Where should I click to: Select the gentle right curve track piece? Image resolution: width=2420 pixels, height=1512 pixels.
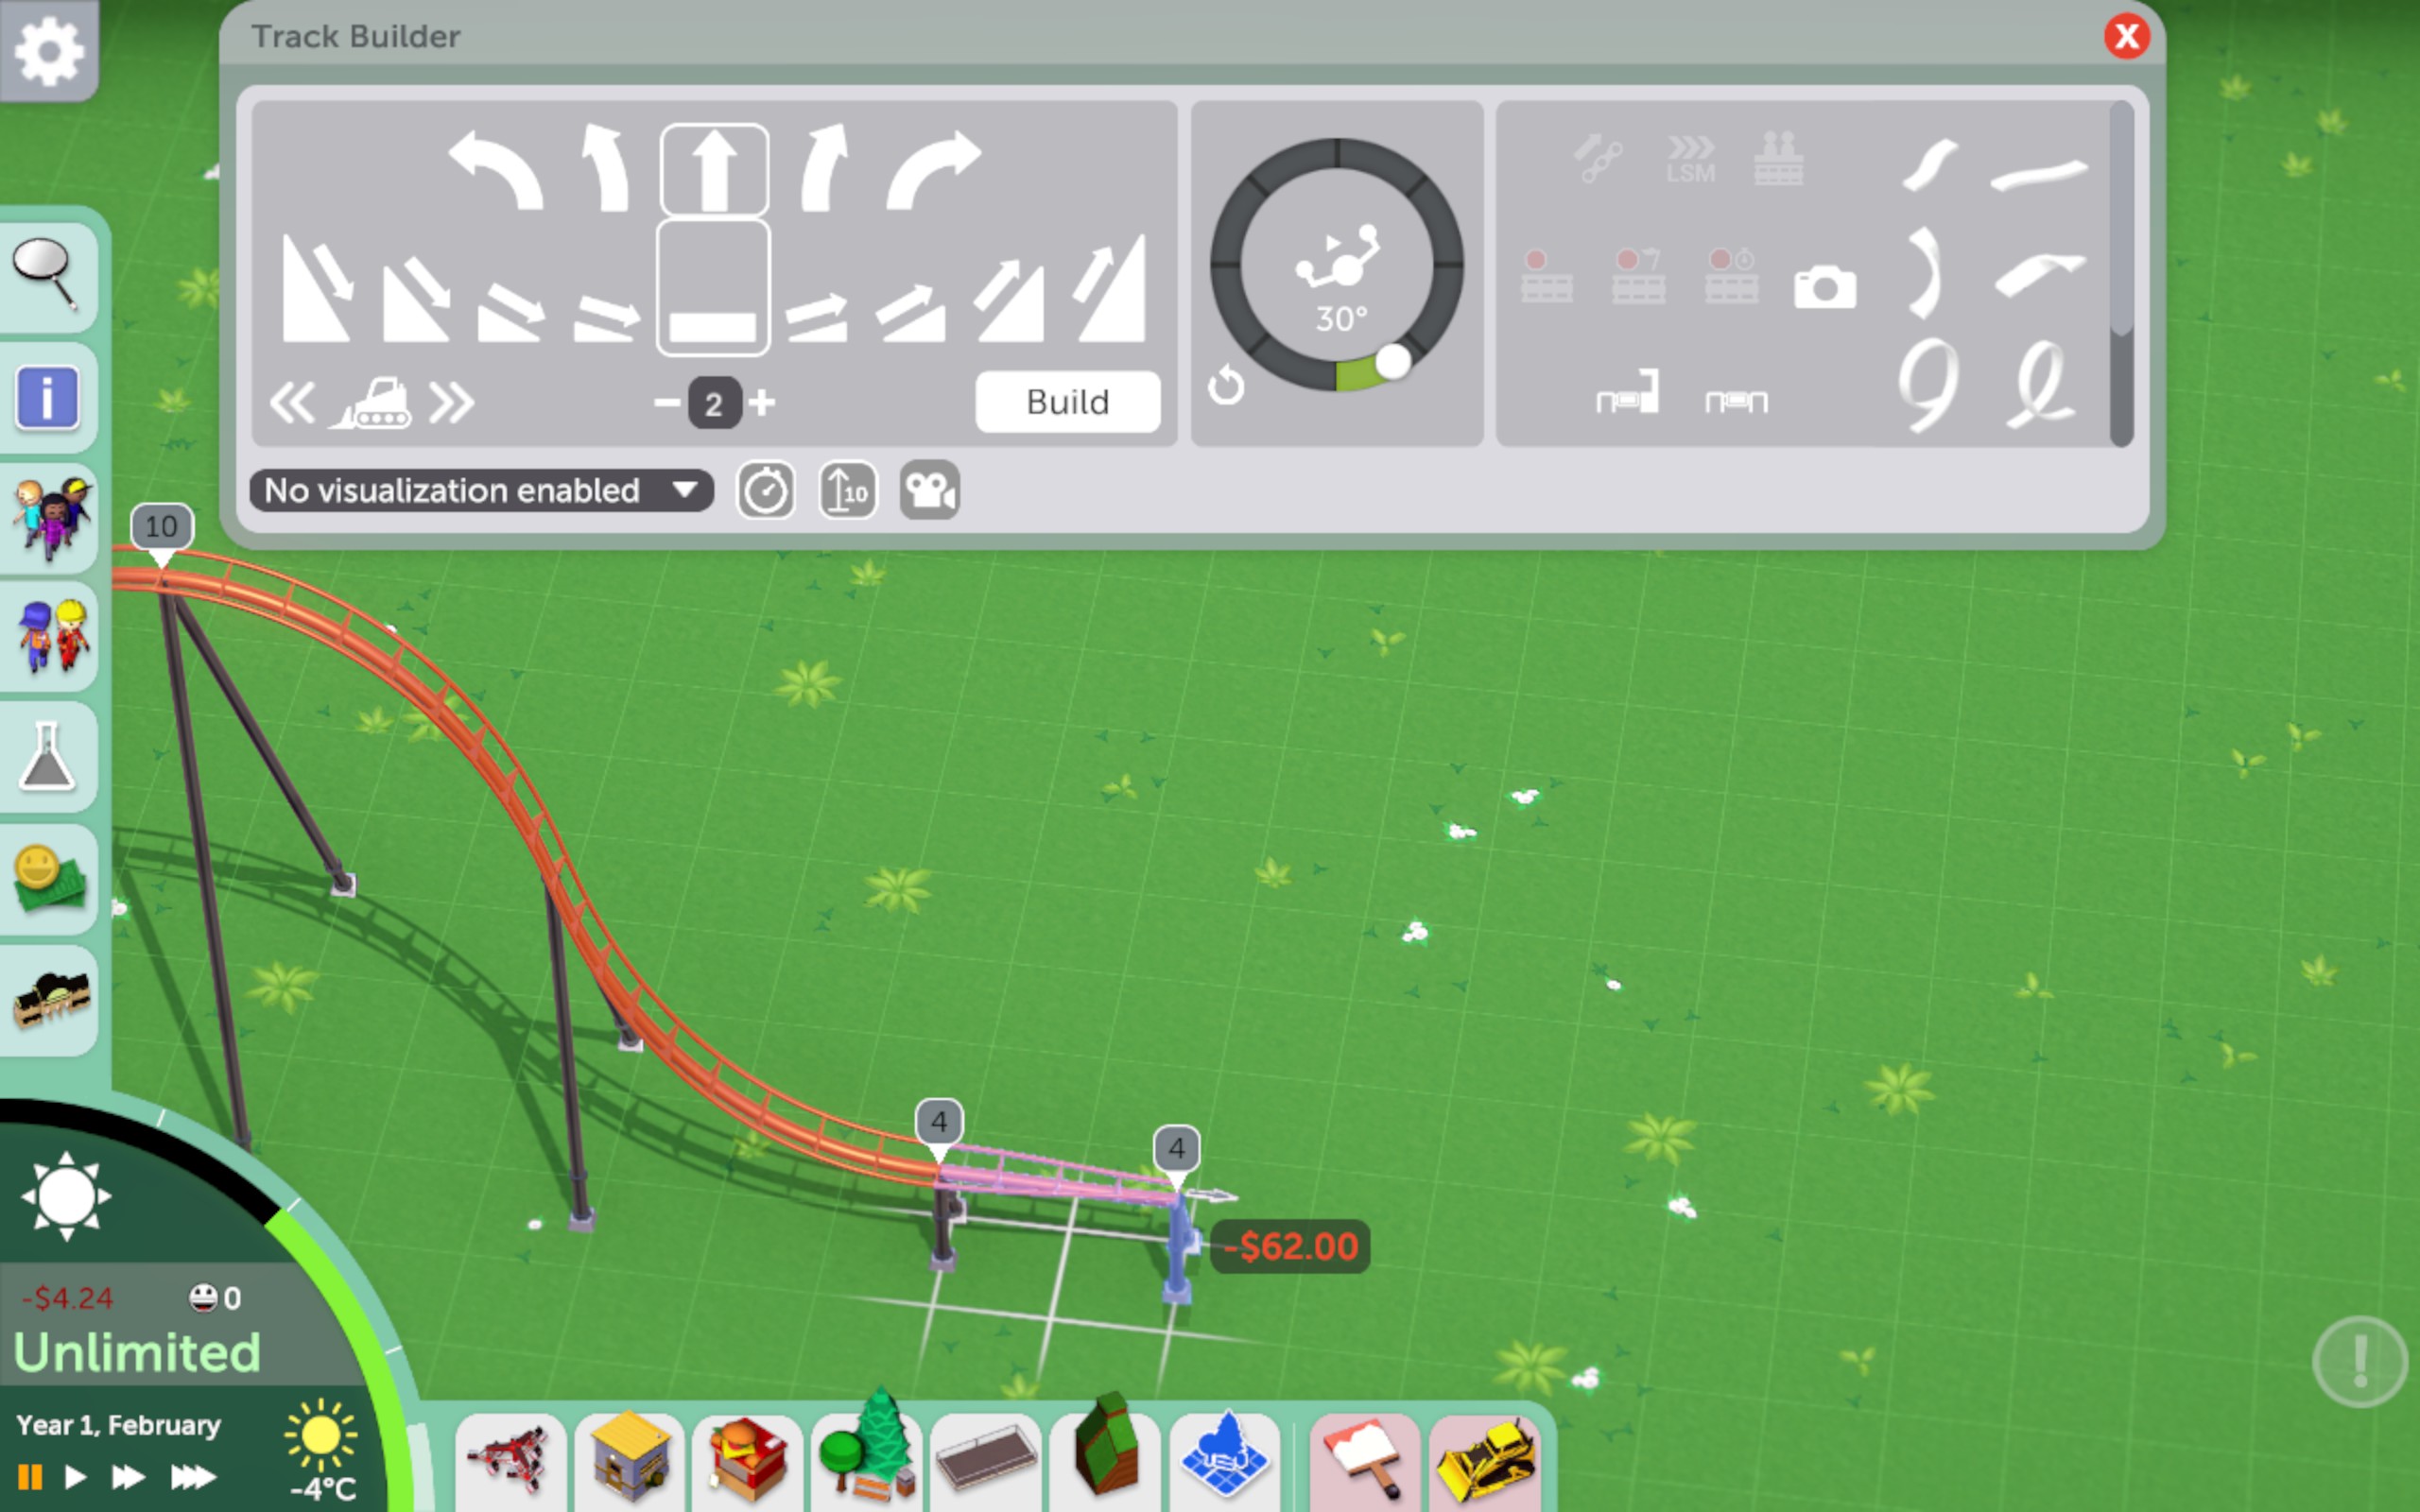tap(825, 170)
